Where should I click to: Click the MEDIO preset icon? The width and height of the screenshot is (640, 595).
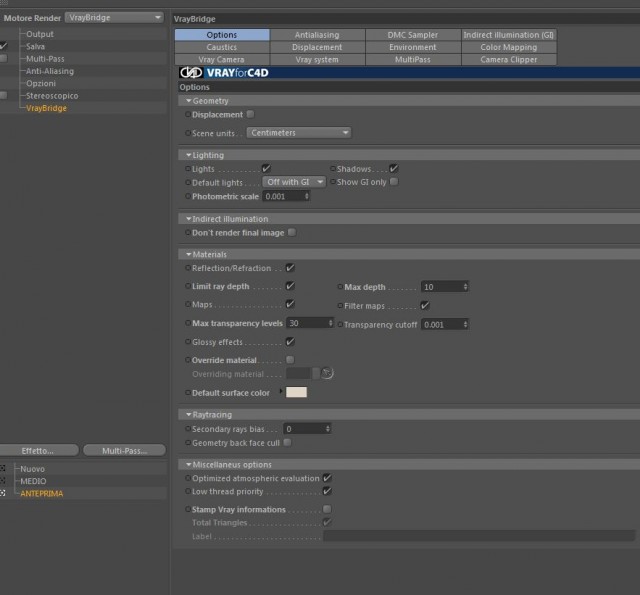3,481
